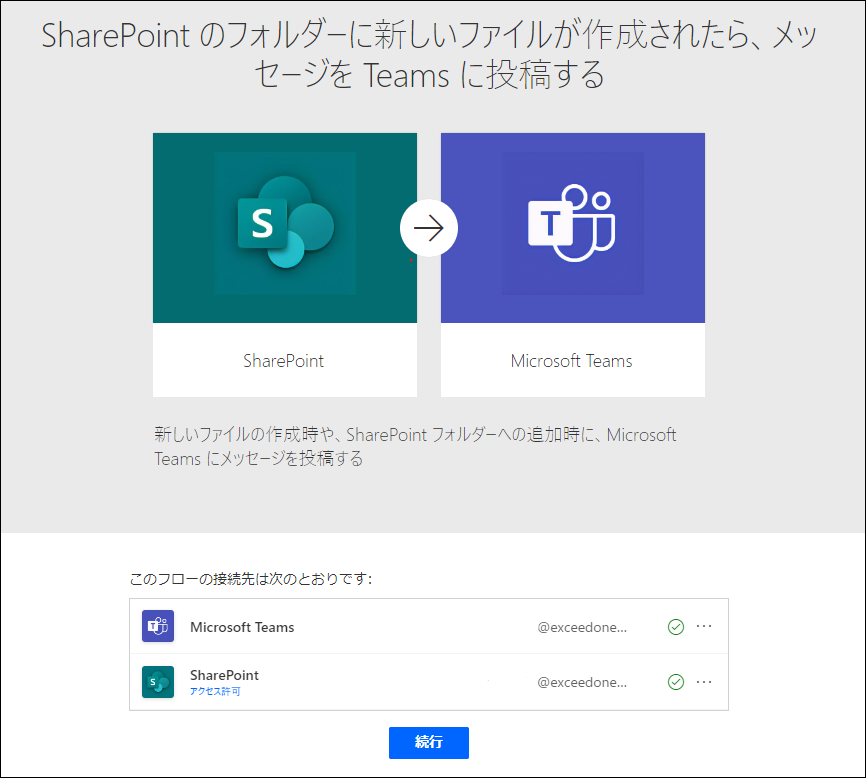Click the large Microsoft Teams logo tile
866x778 pixels.
coord(573,227)
